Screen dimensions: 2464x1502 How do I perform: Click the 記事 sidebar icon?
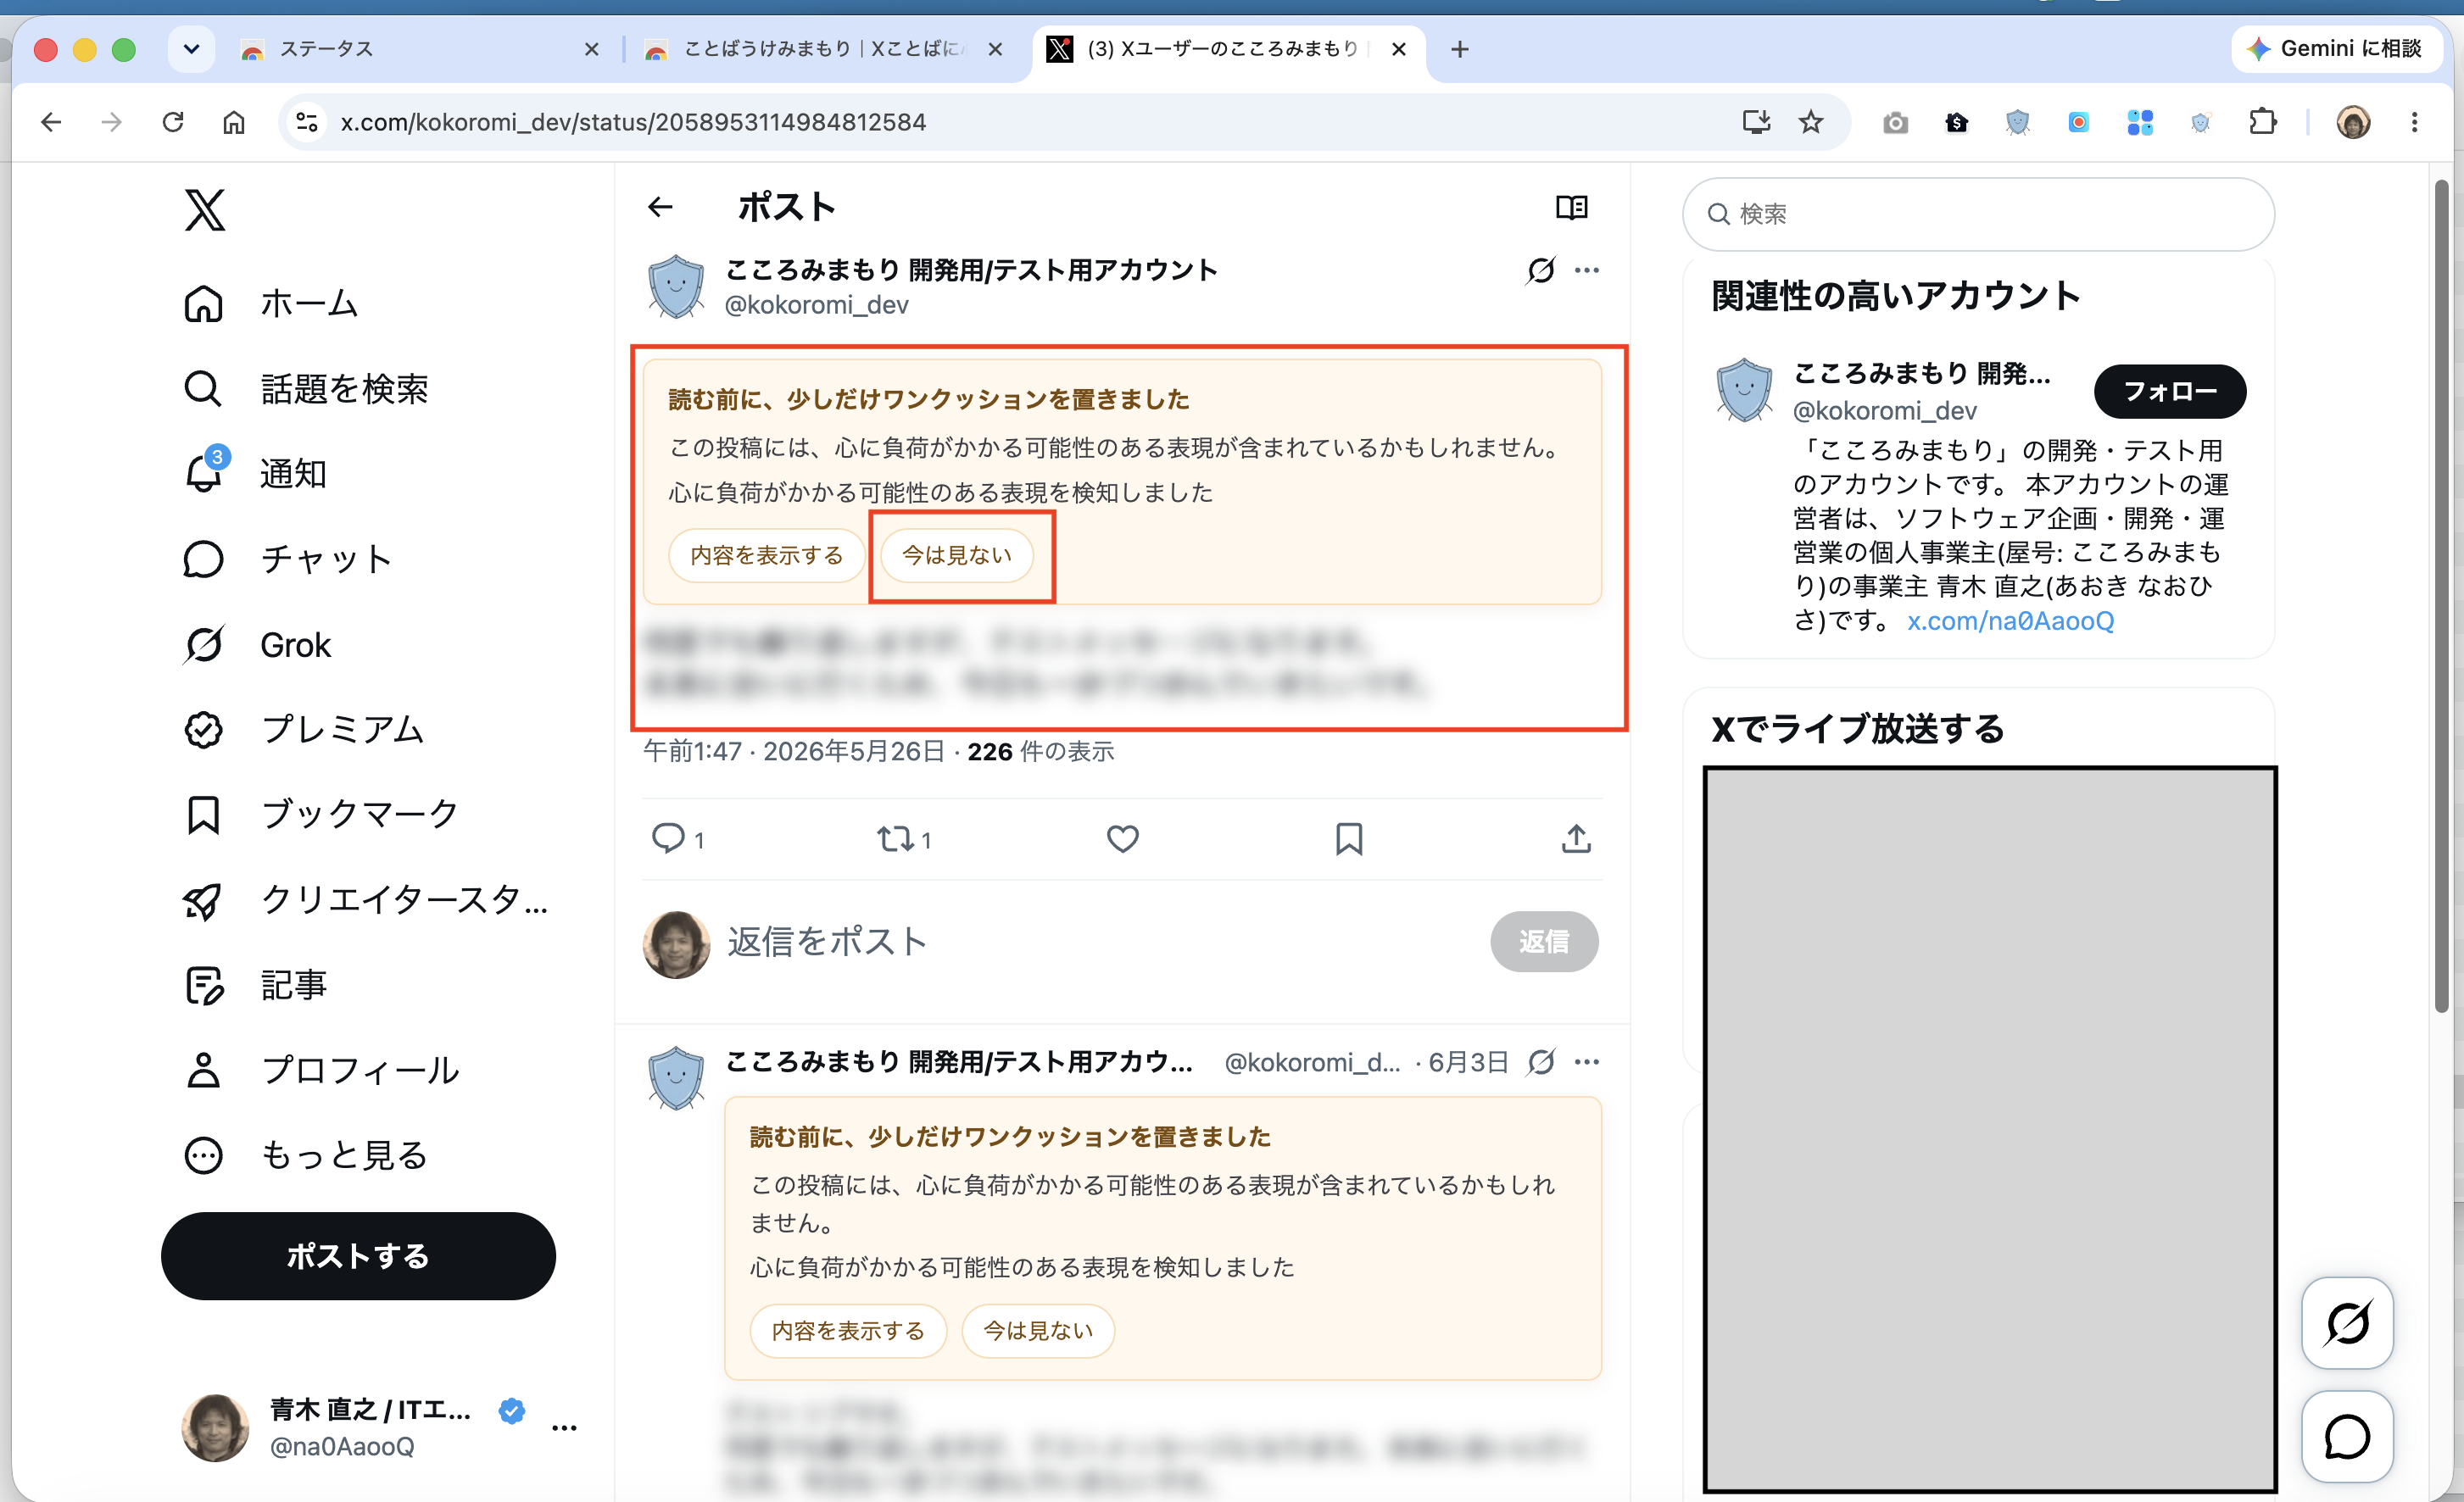point(204,986)
